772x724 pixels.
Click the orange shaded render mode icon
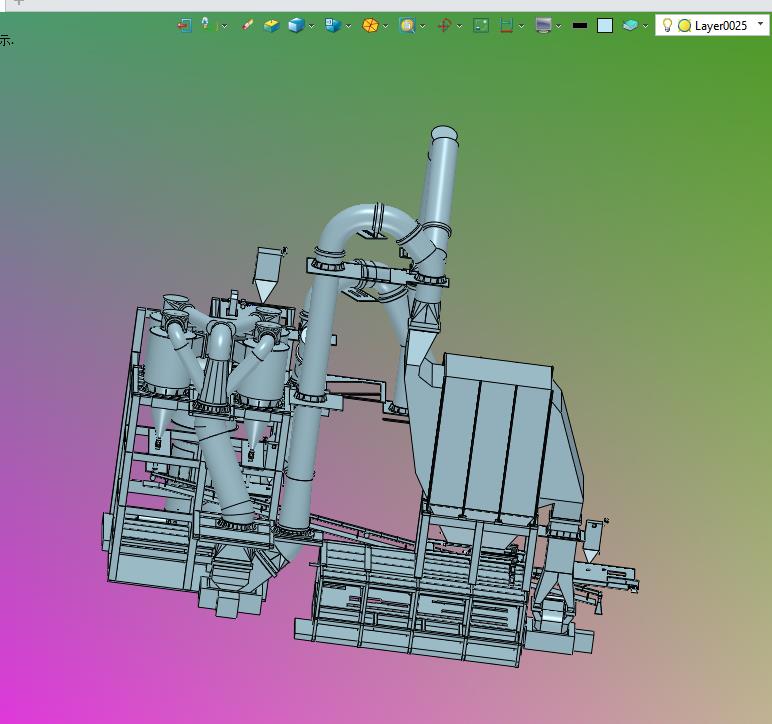370,25
